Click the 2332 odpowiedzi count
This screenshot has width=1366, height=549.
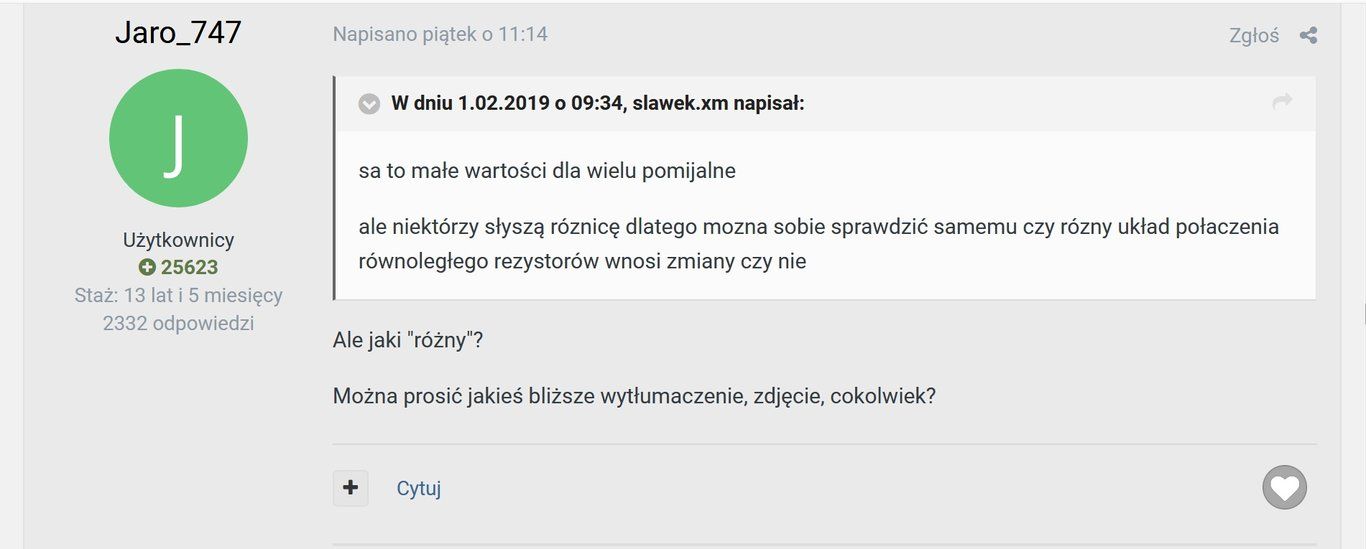click(x=178, y=323)
